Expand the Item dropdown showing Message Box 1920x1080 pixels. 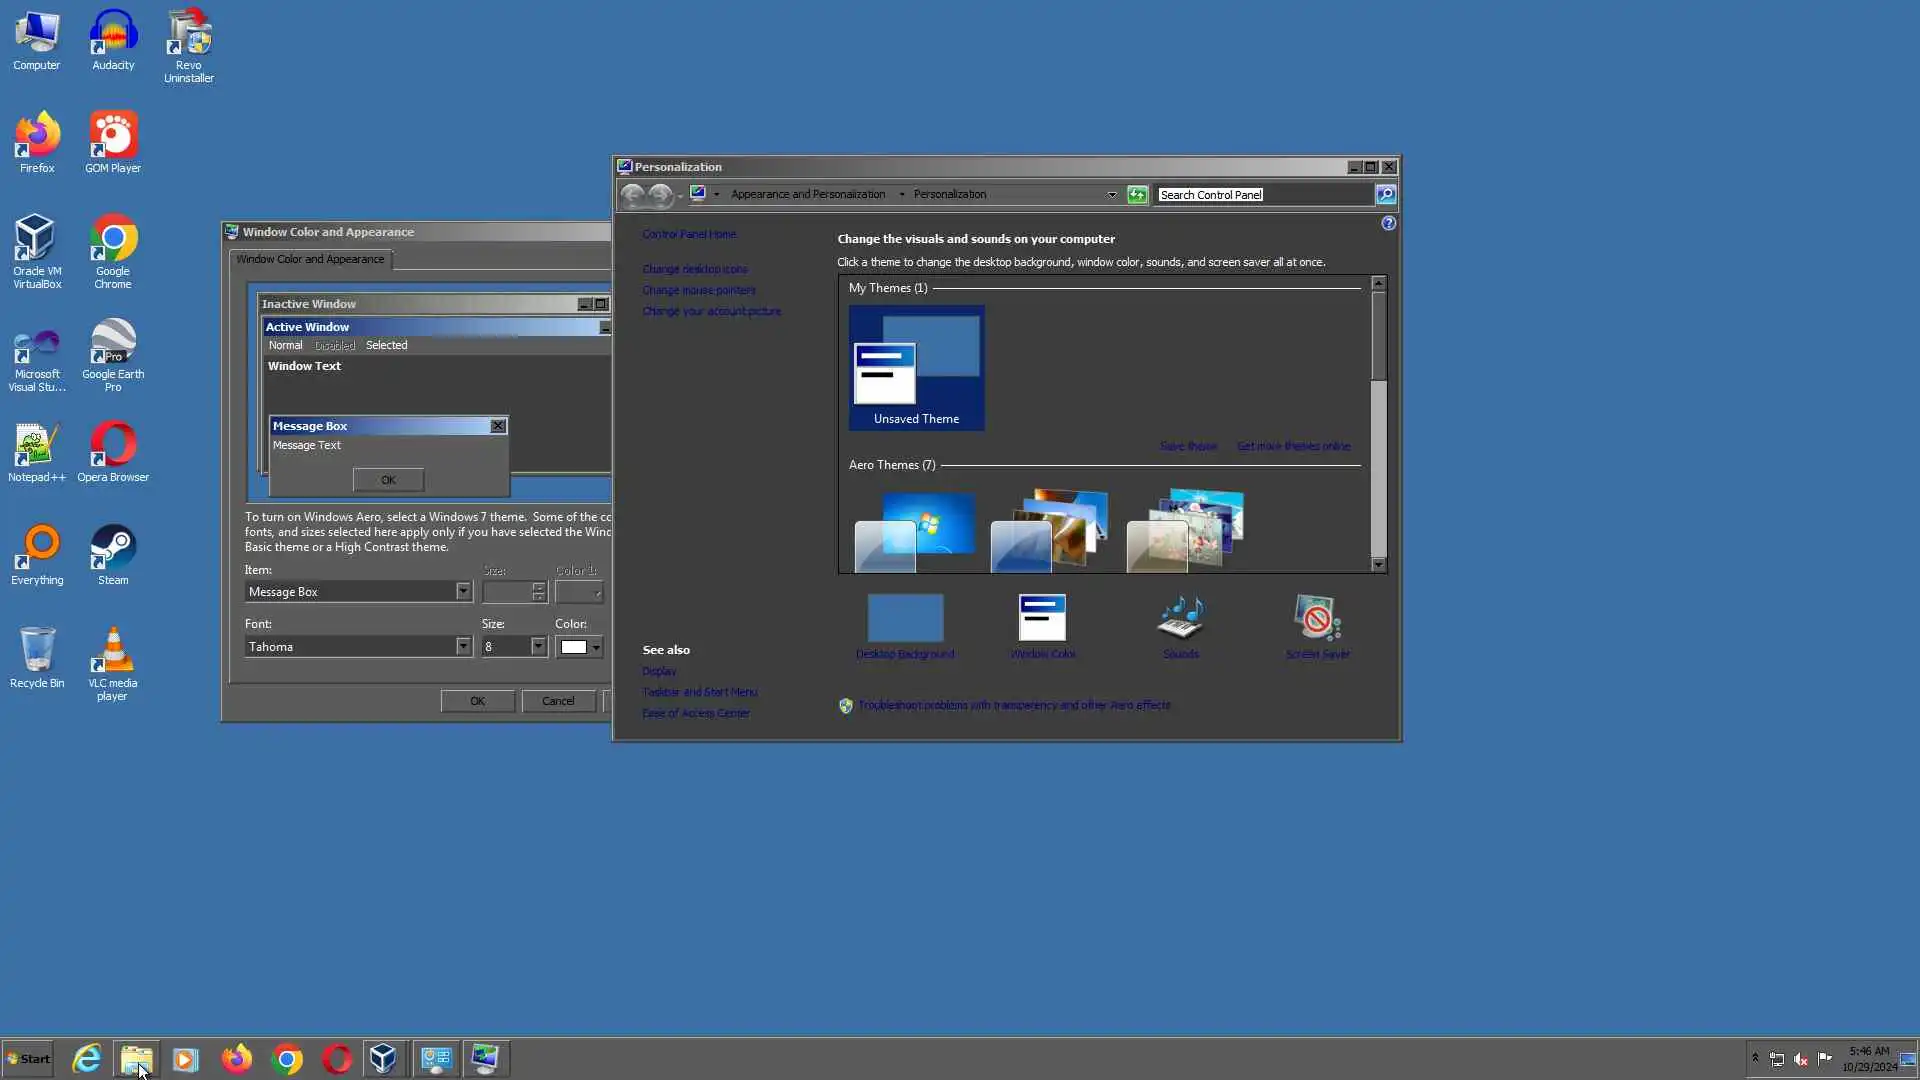click(463, 592)
